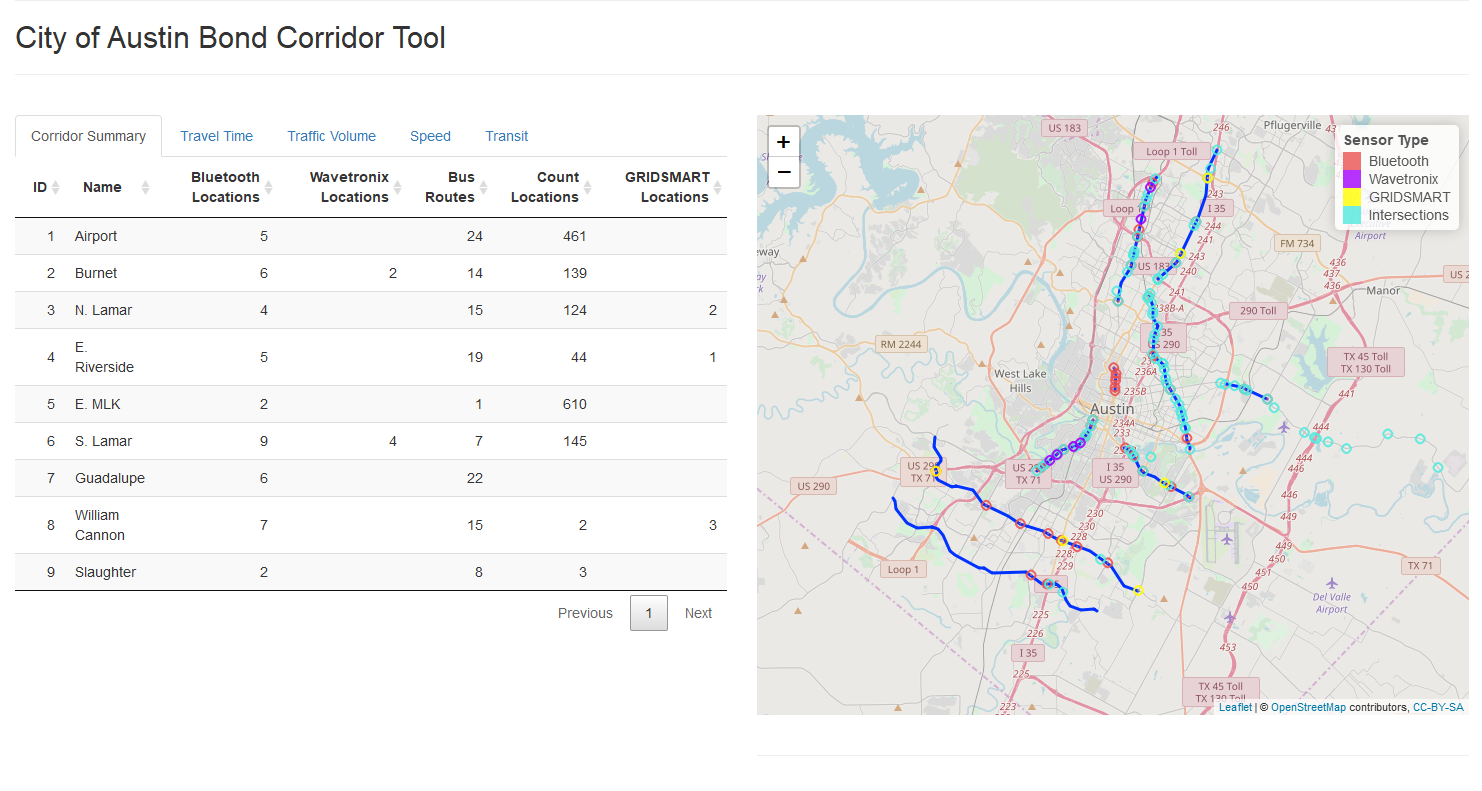This screenshot has height=791, width=1482.
Task: Open the Speed tab
Action: click(430, 136)
